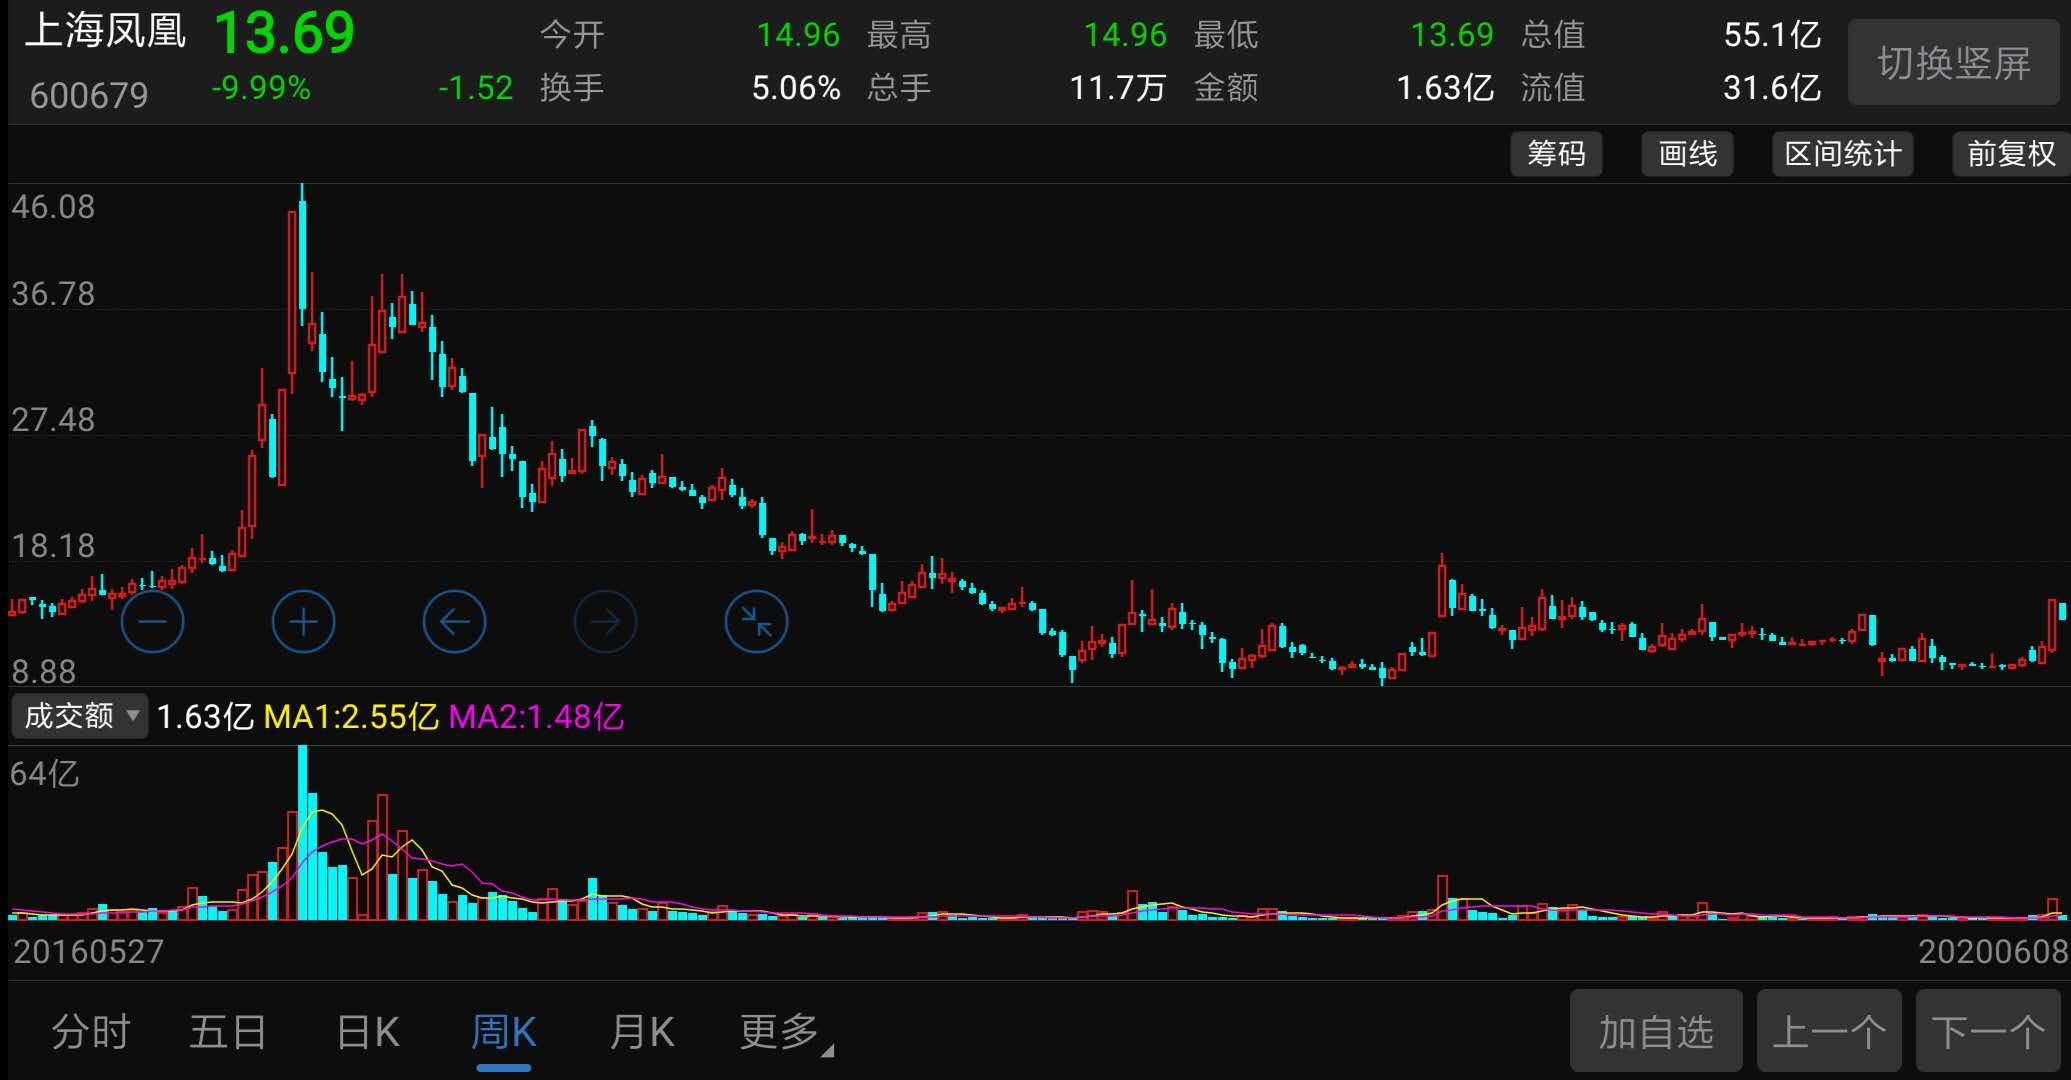Screen dimensions: 2071x1080
Task: Pan the chart right using the right arrow icon
Action: pyautogui.click(x=605, y=621)
